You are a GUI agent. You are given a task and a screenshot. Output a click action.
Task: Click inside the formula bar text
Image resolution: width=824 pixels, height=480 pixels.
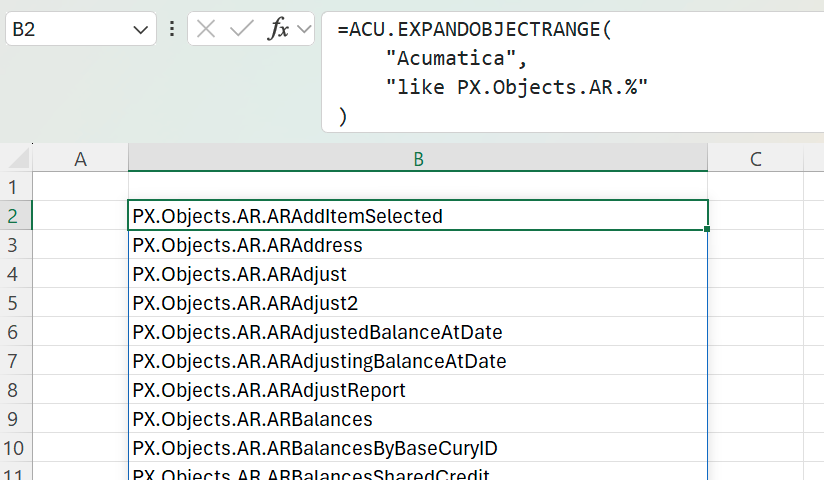coord(573,72)
